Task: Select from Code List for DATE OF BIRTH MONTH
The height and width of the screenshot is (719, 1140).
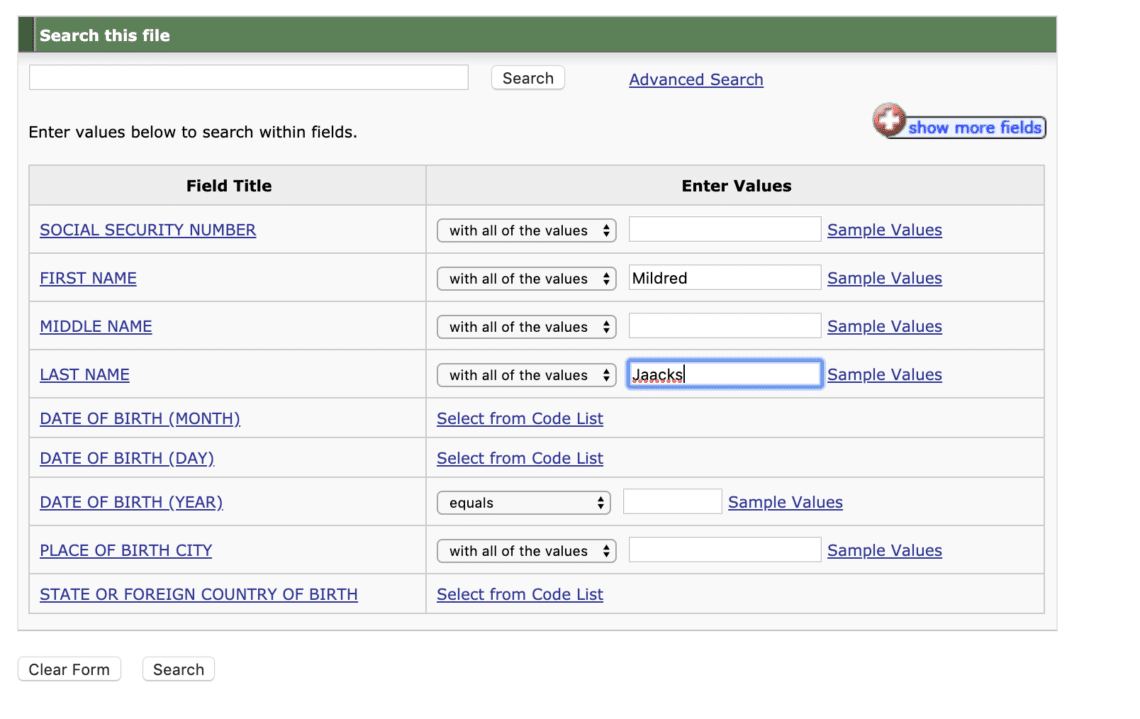Action: (x=519, y=418)
